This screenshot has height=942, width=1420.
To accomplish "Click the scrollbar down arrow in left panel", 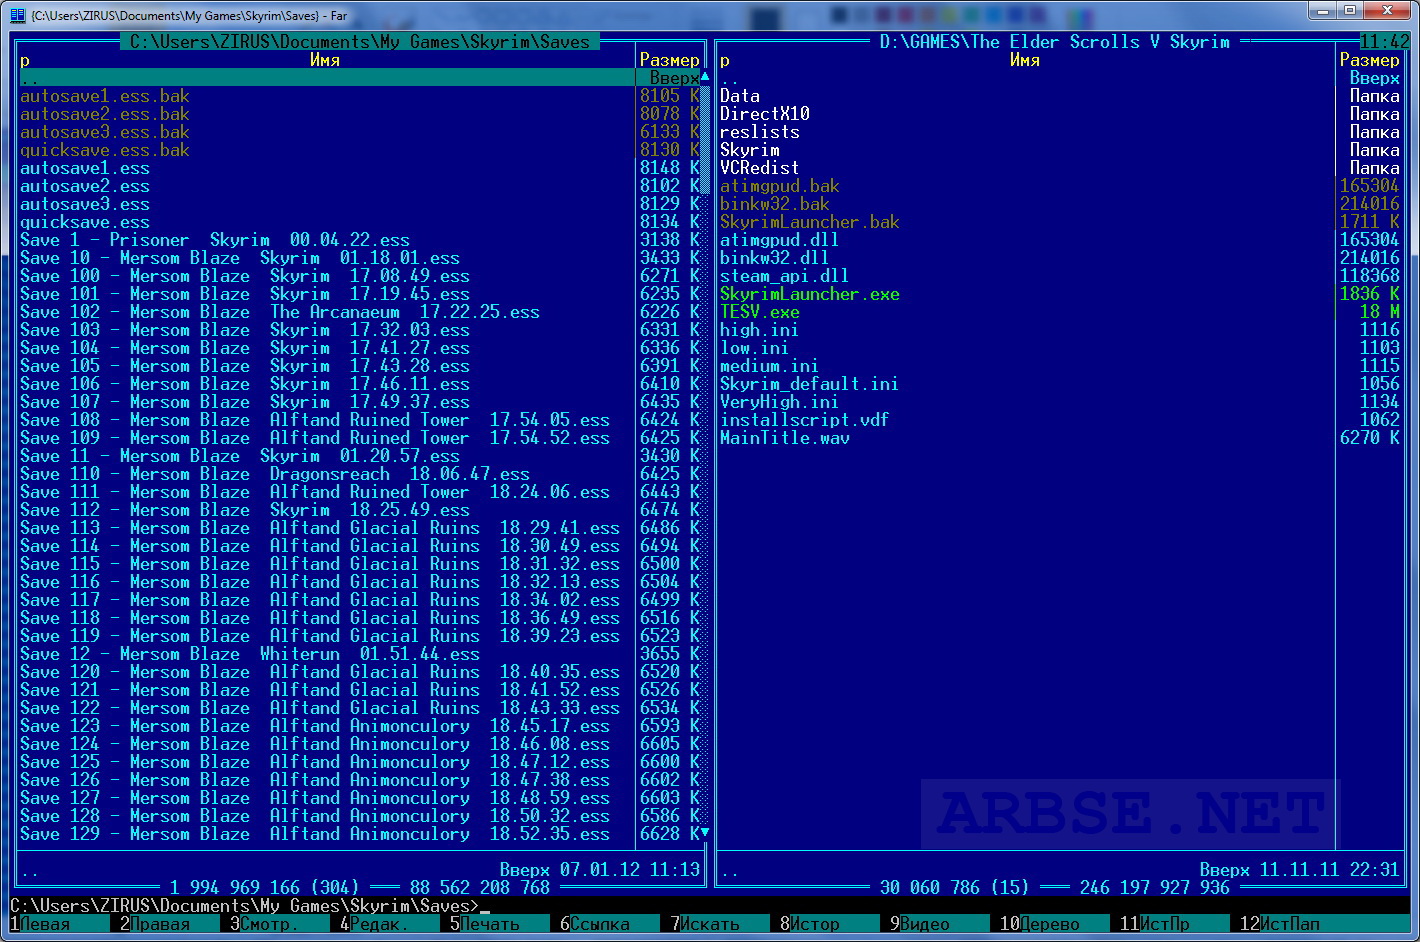I will pos(705,833).
